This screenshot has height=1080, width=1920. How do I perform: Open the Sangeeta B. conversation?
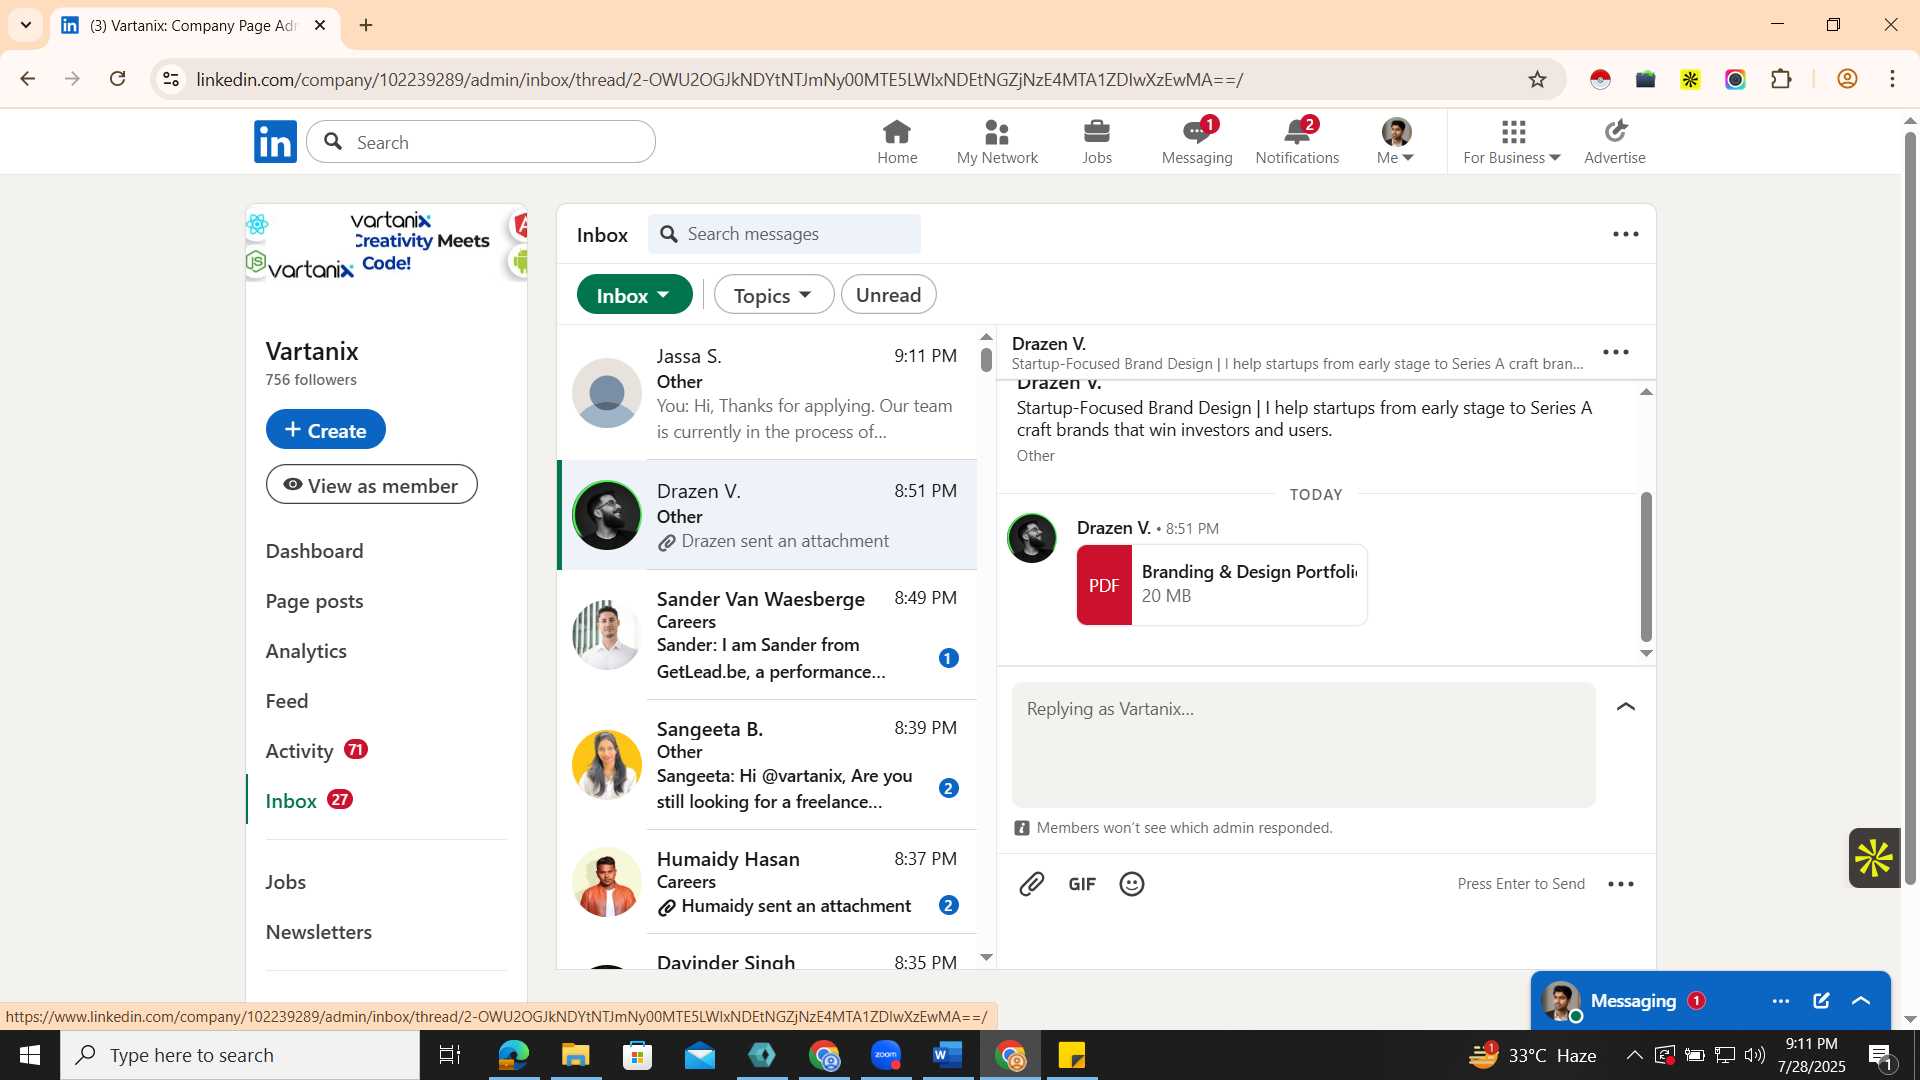coord(767,765)
